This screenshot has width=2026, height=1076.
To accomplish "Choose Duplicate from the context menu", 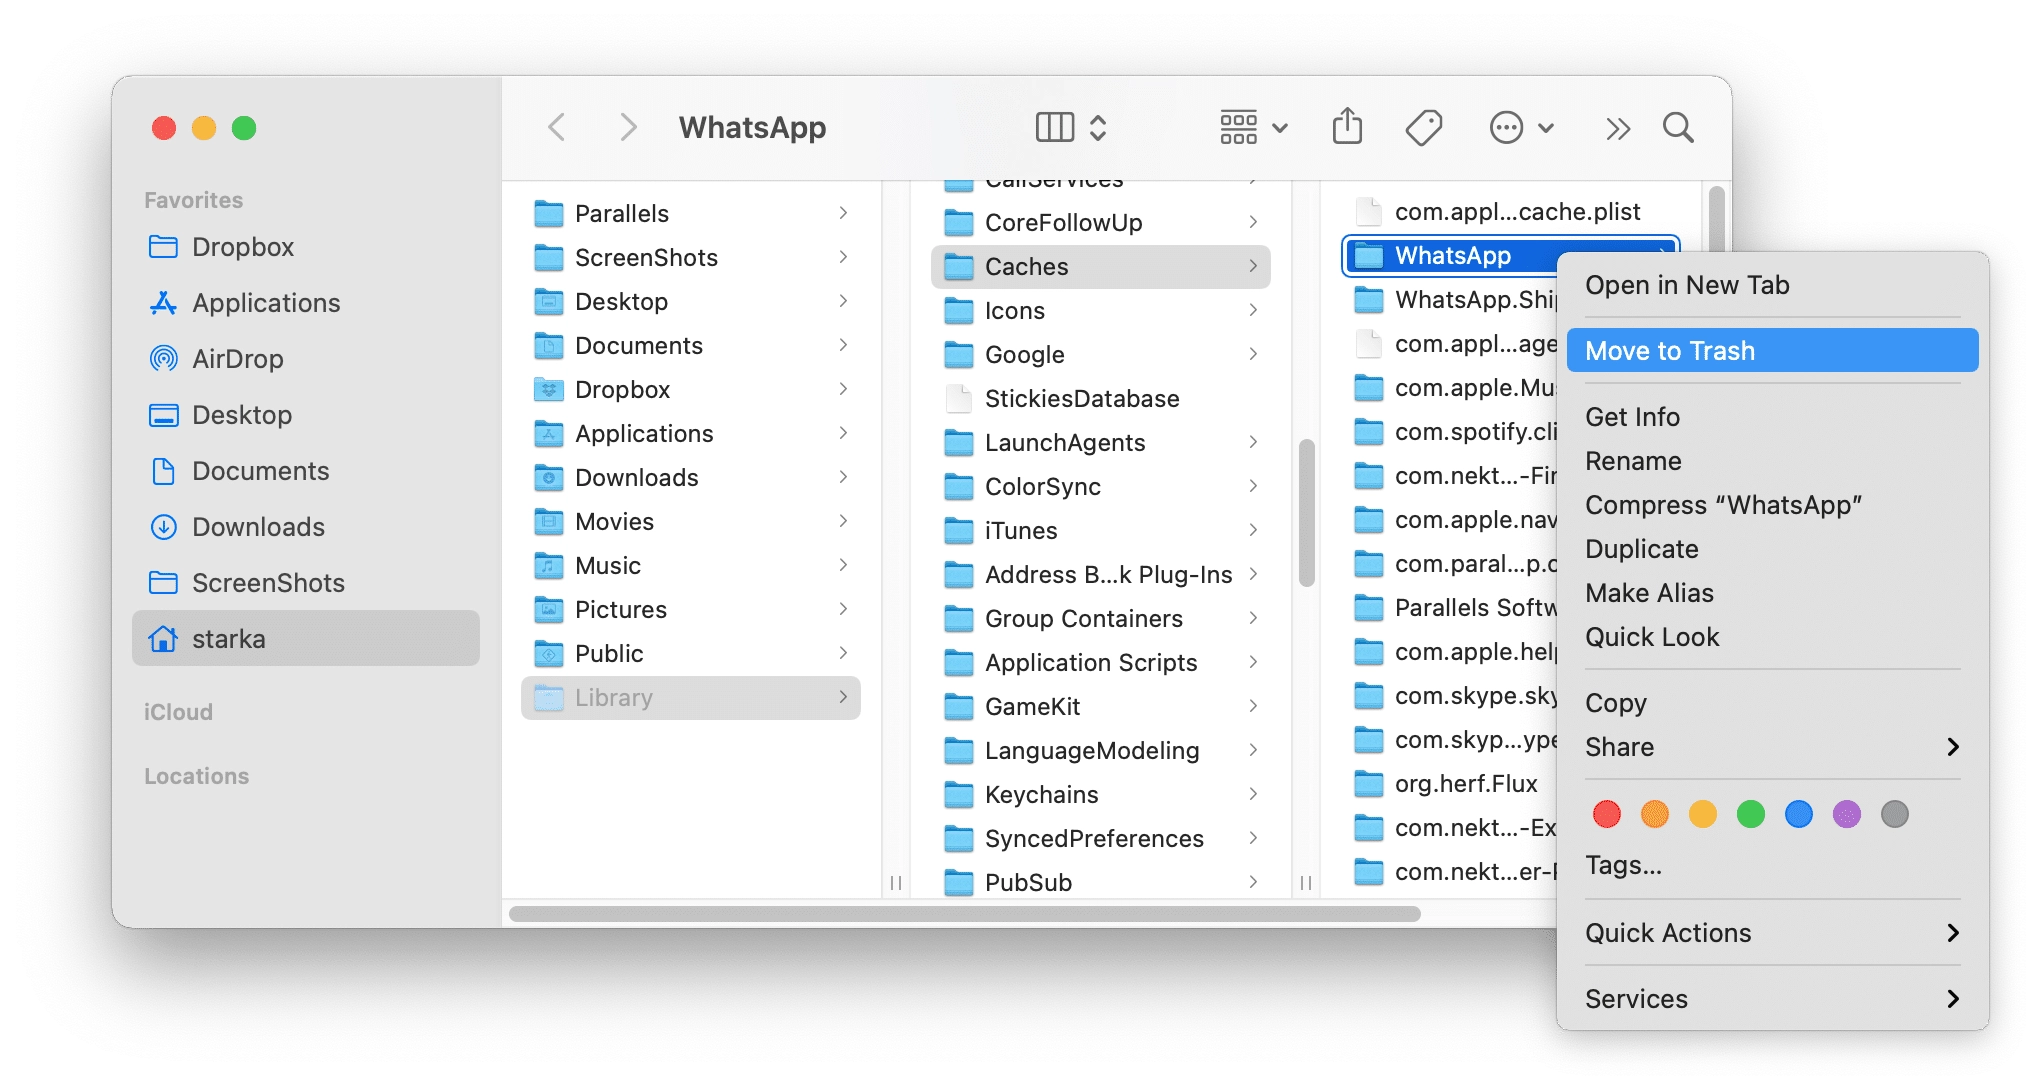I will click(x=1772, y=549).
